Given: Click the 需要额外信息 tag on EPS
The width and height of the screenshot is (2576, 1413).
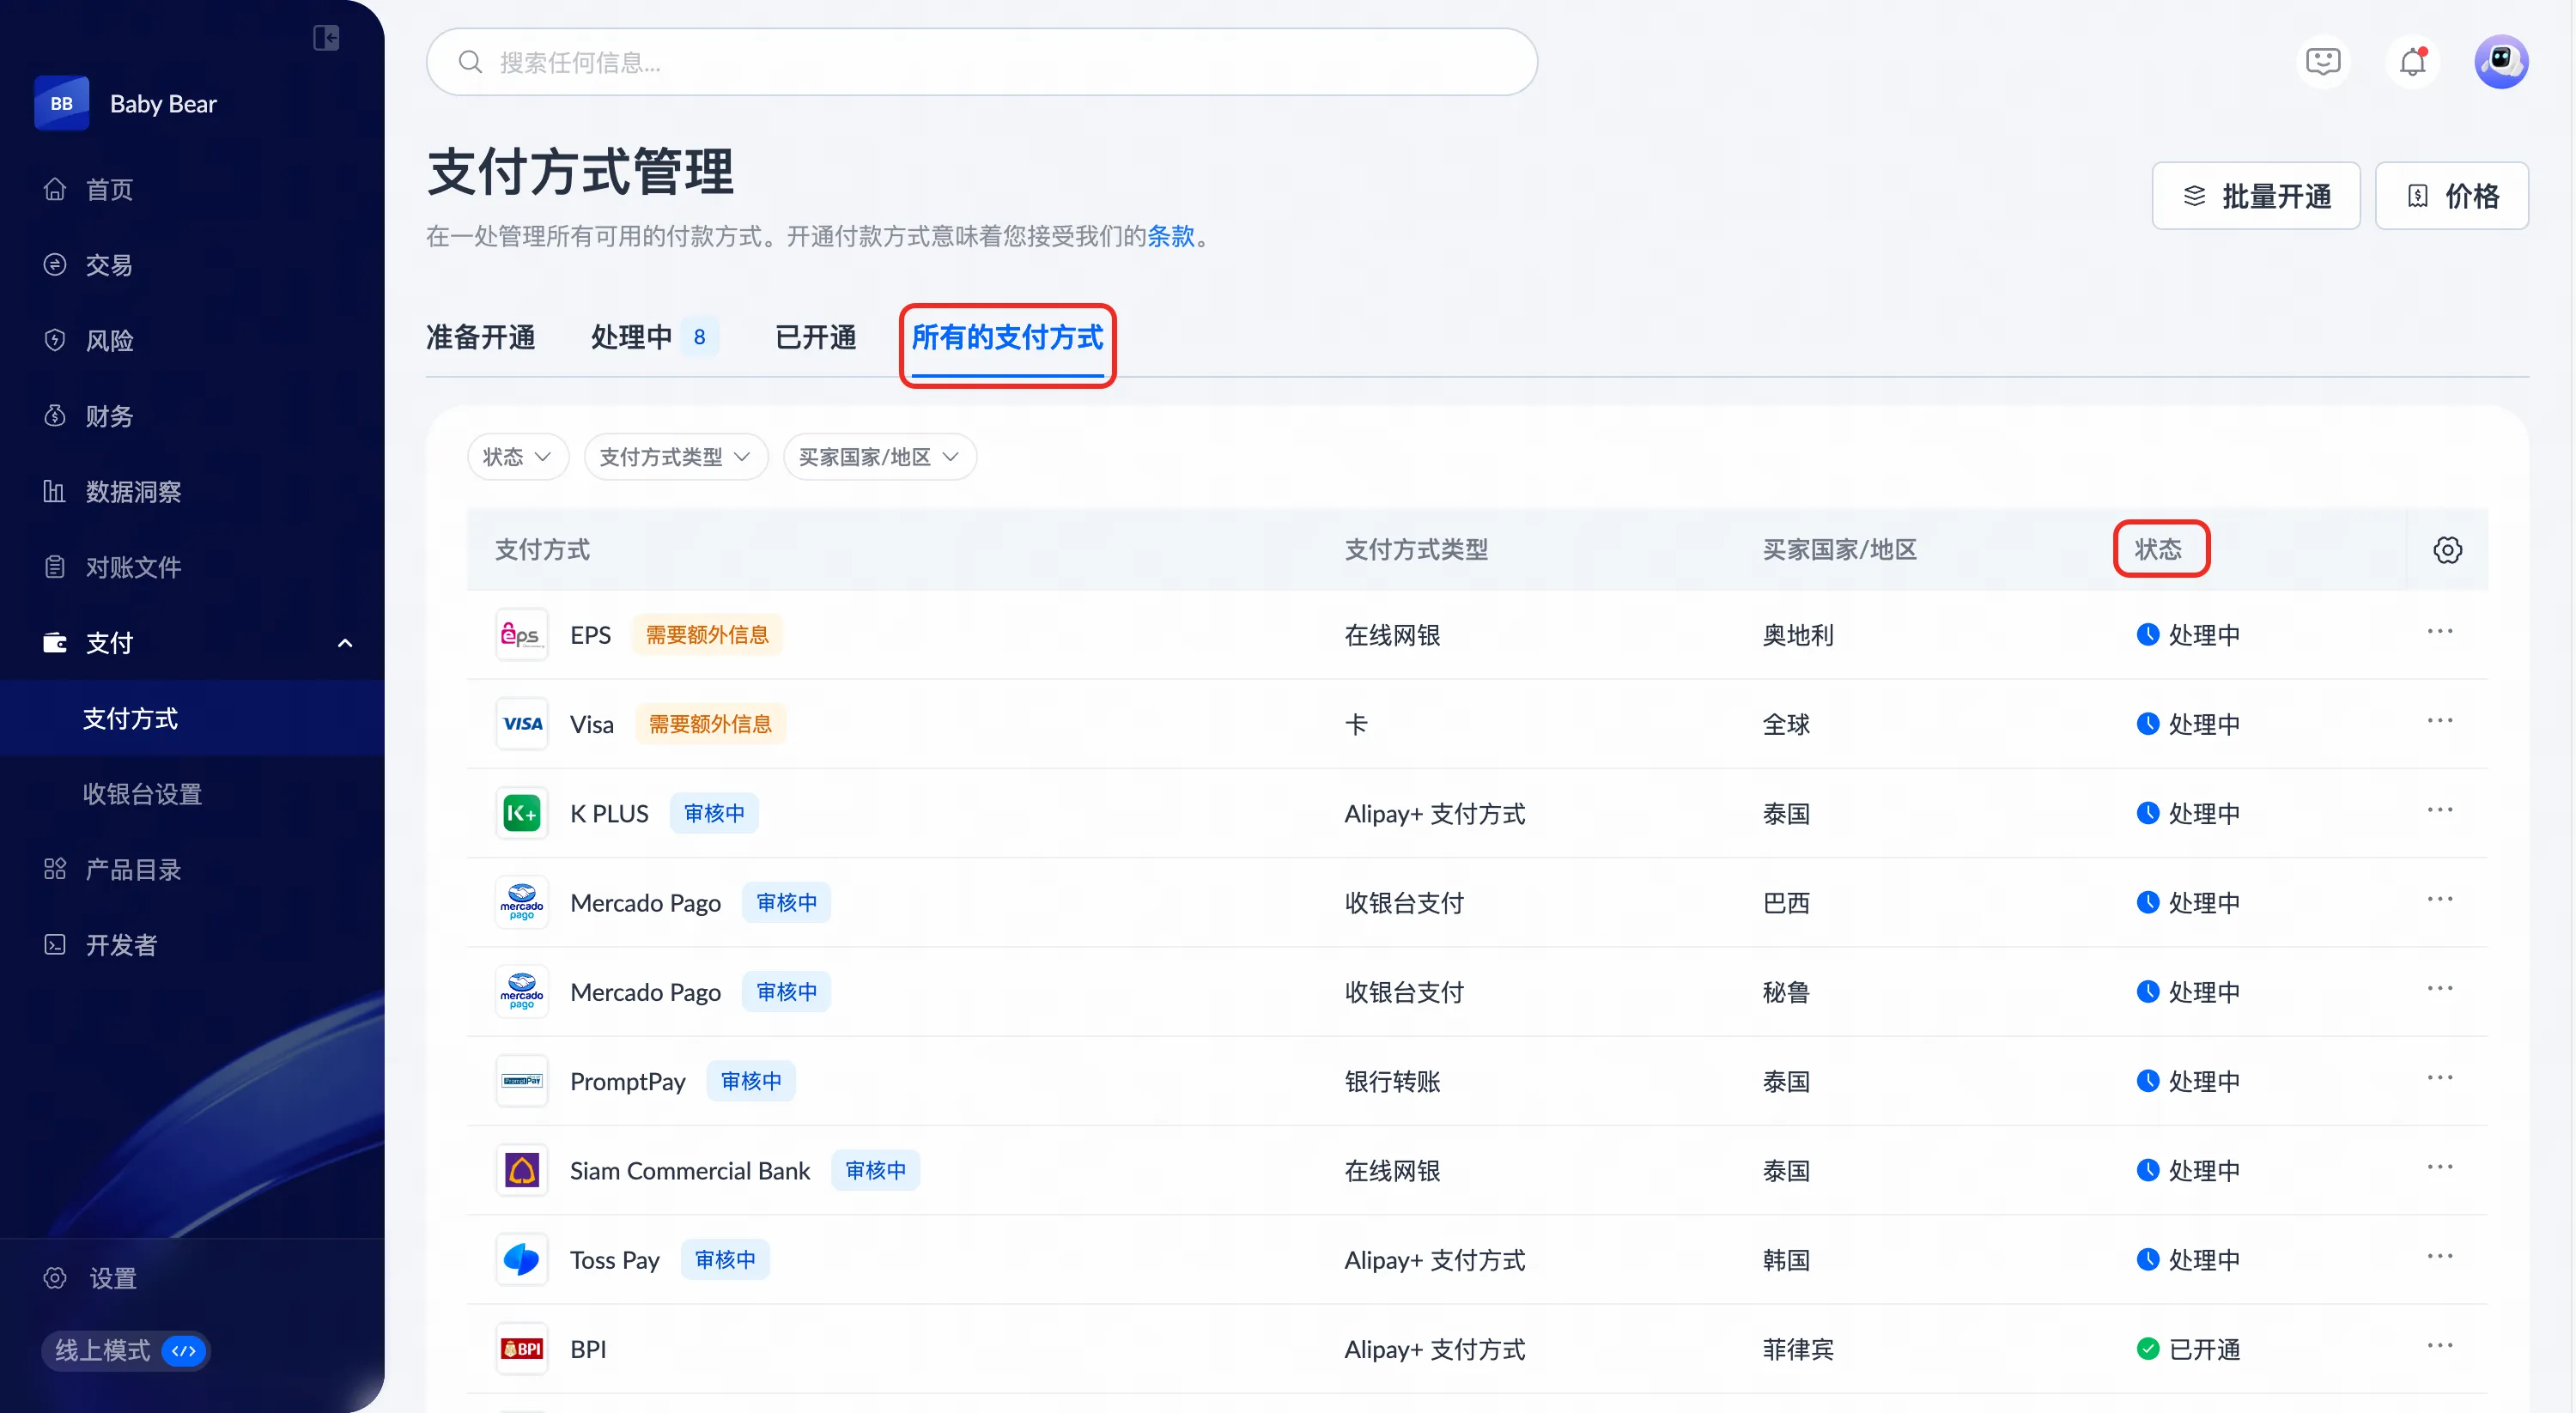Looking at the screenshot, I should [707, 634].
